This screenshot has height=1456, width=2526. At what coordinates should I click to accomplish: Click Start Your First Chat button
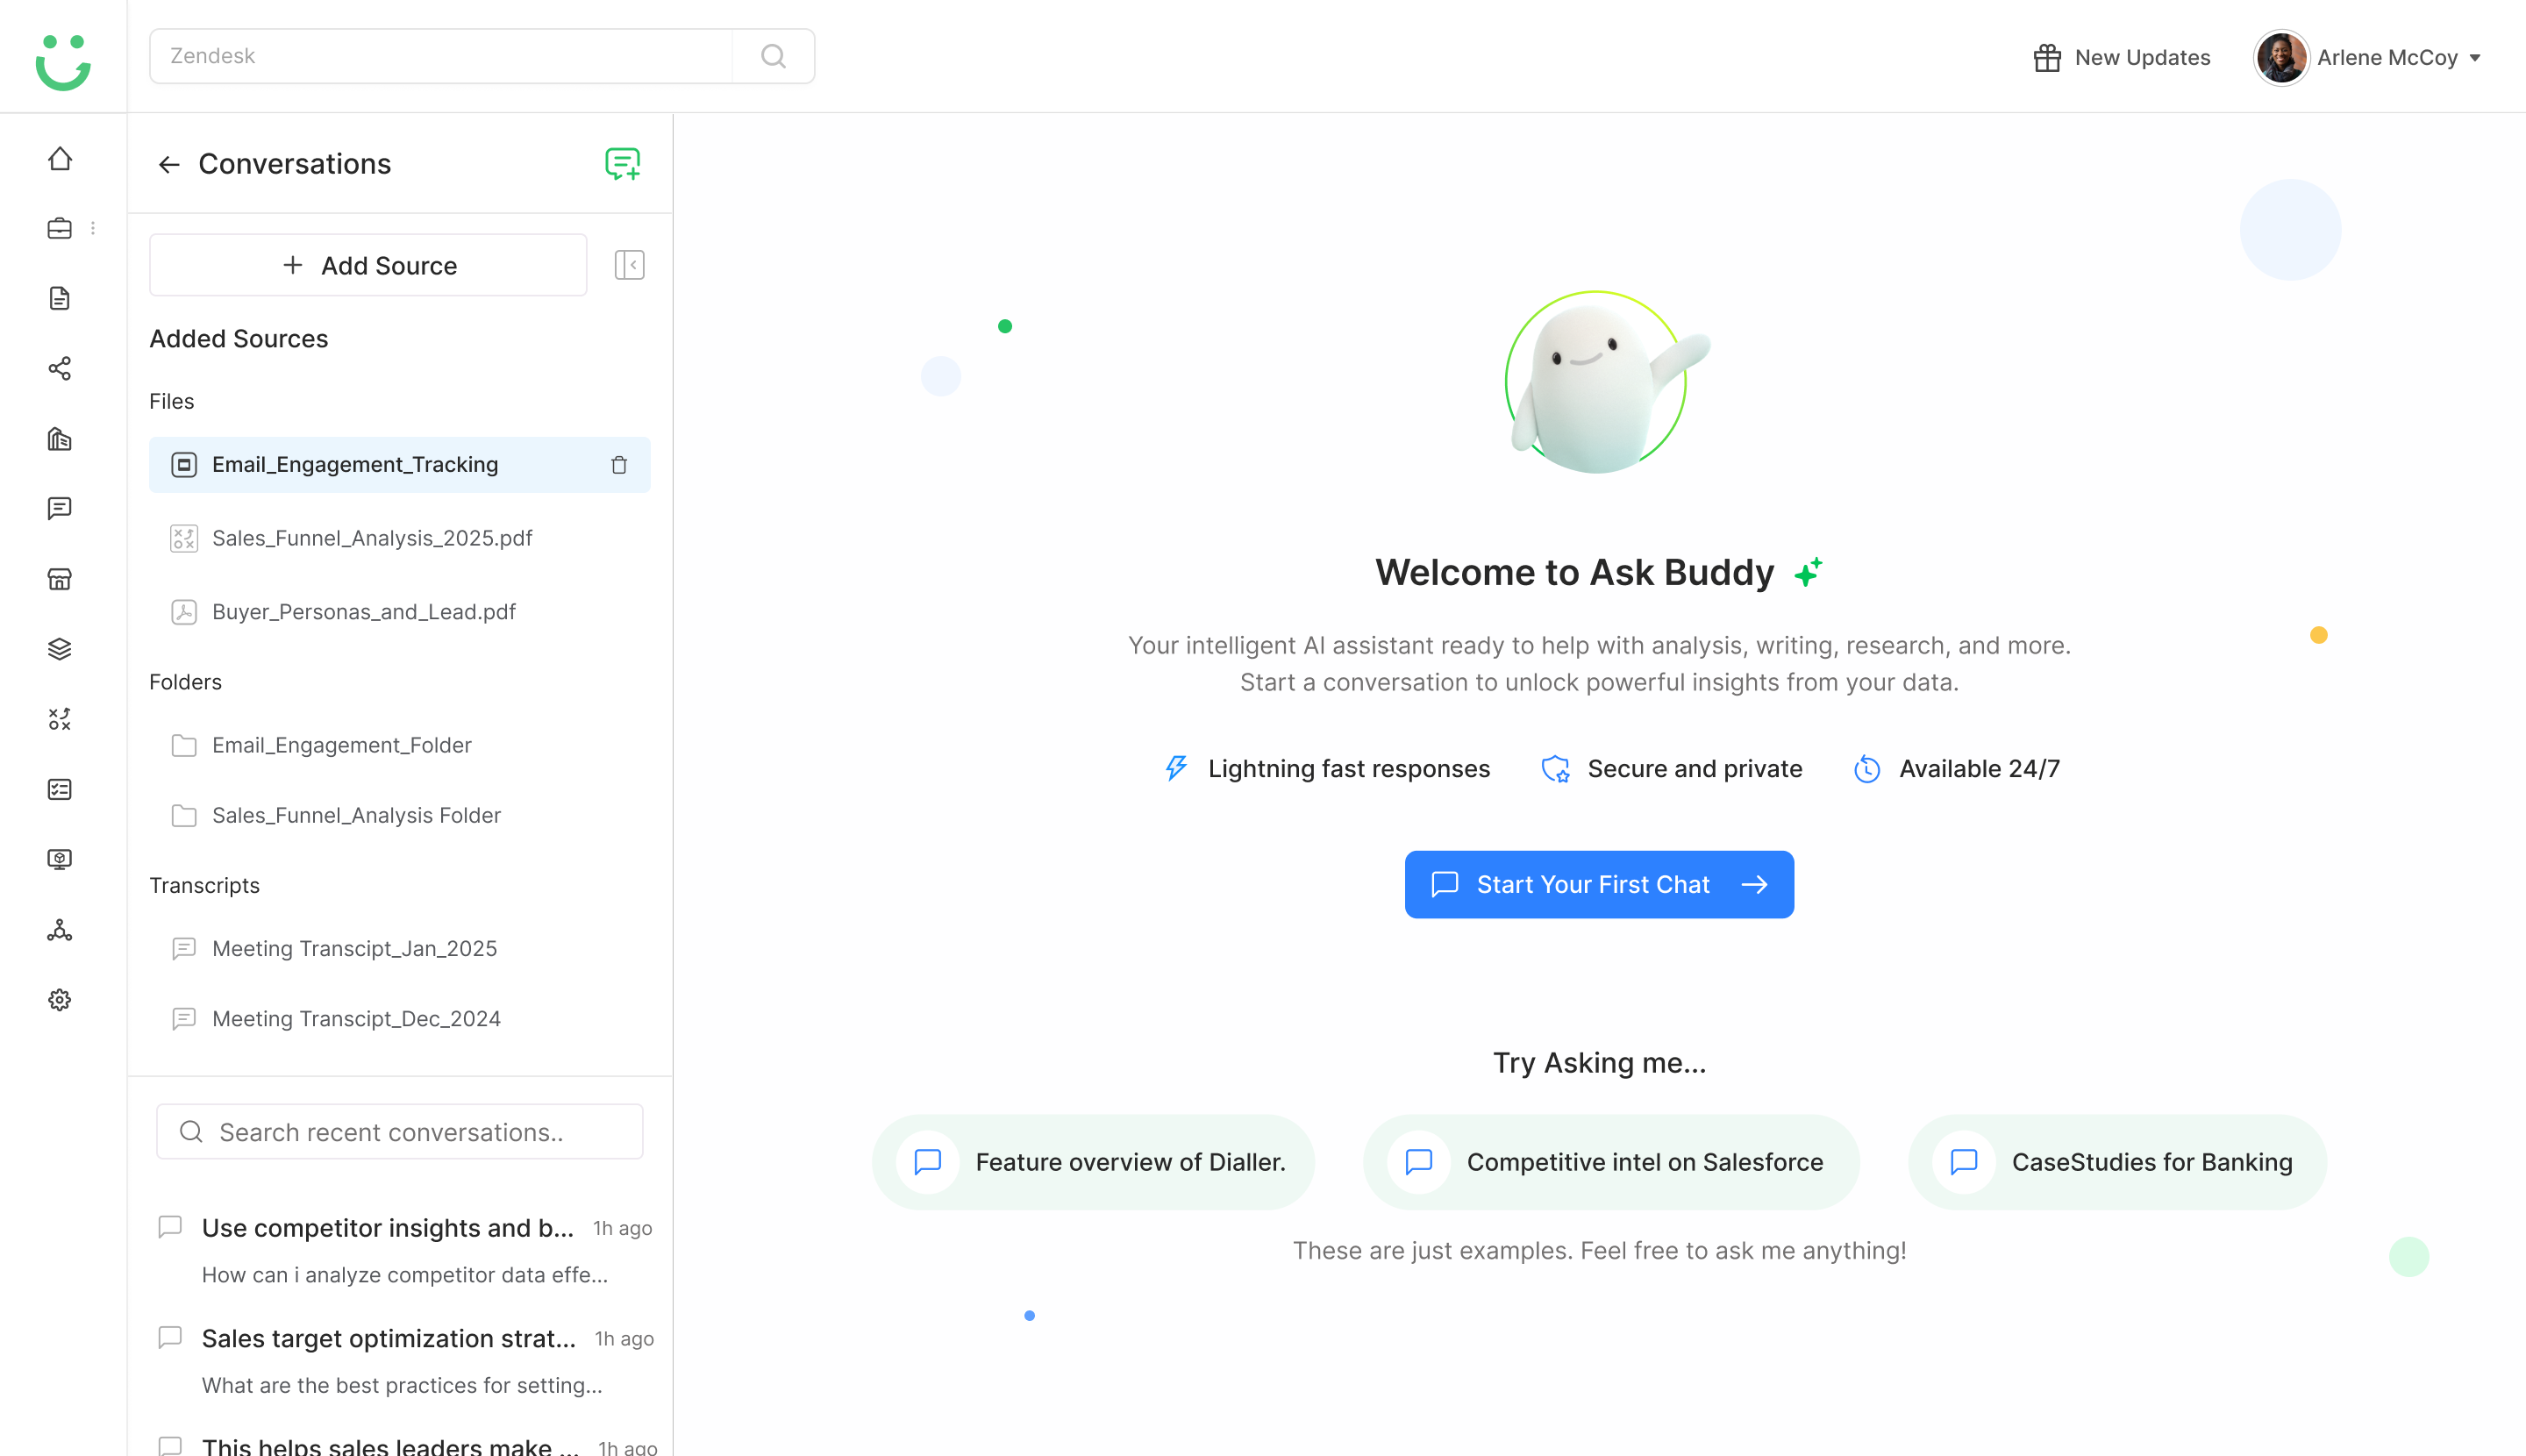[1599, 885]
